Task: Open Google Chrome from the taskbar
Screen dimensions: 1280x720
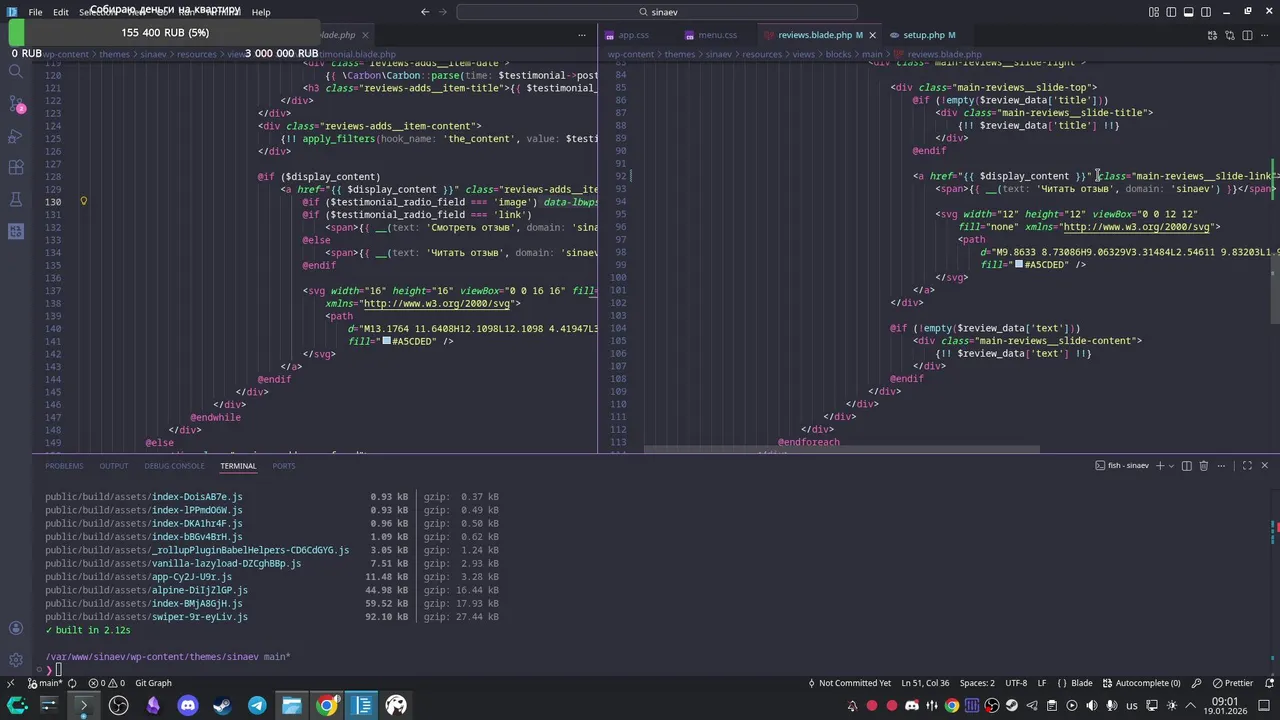Action: 327,706
